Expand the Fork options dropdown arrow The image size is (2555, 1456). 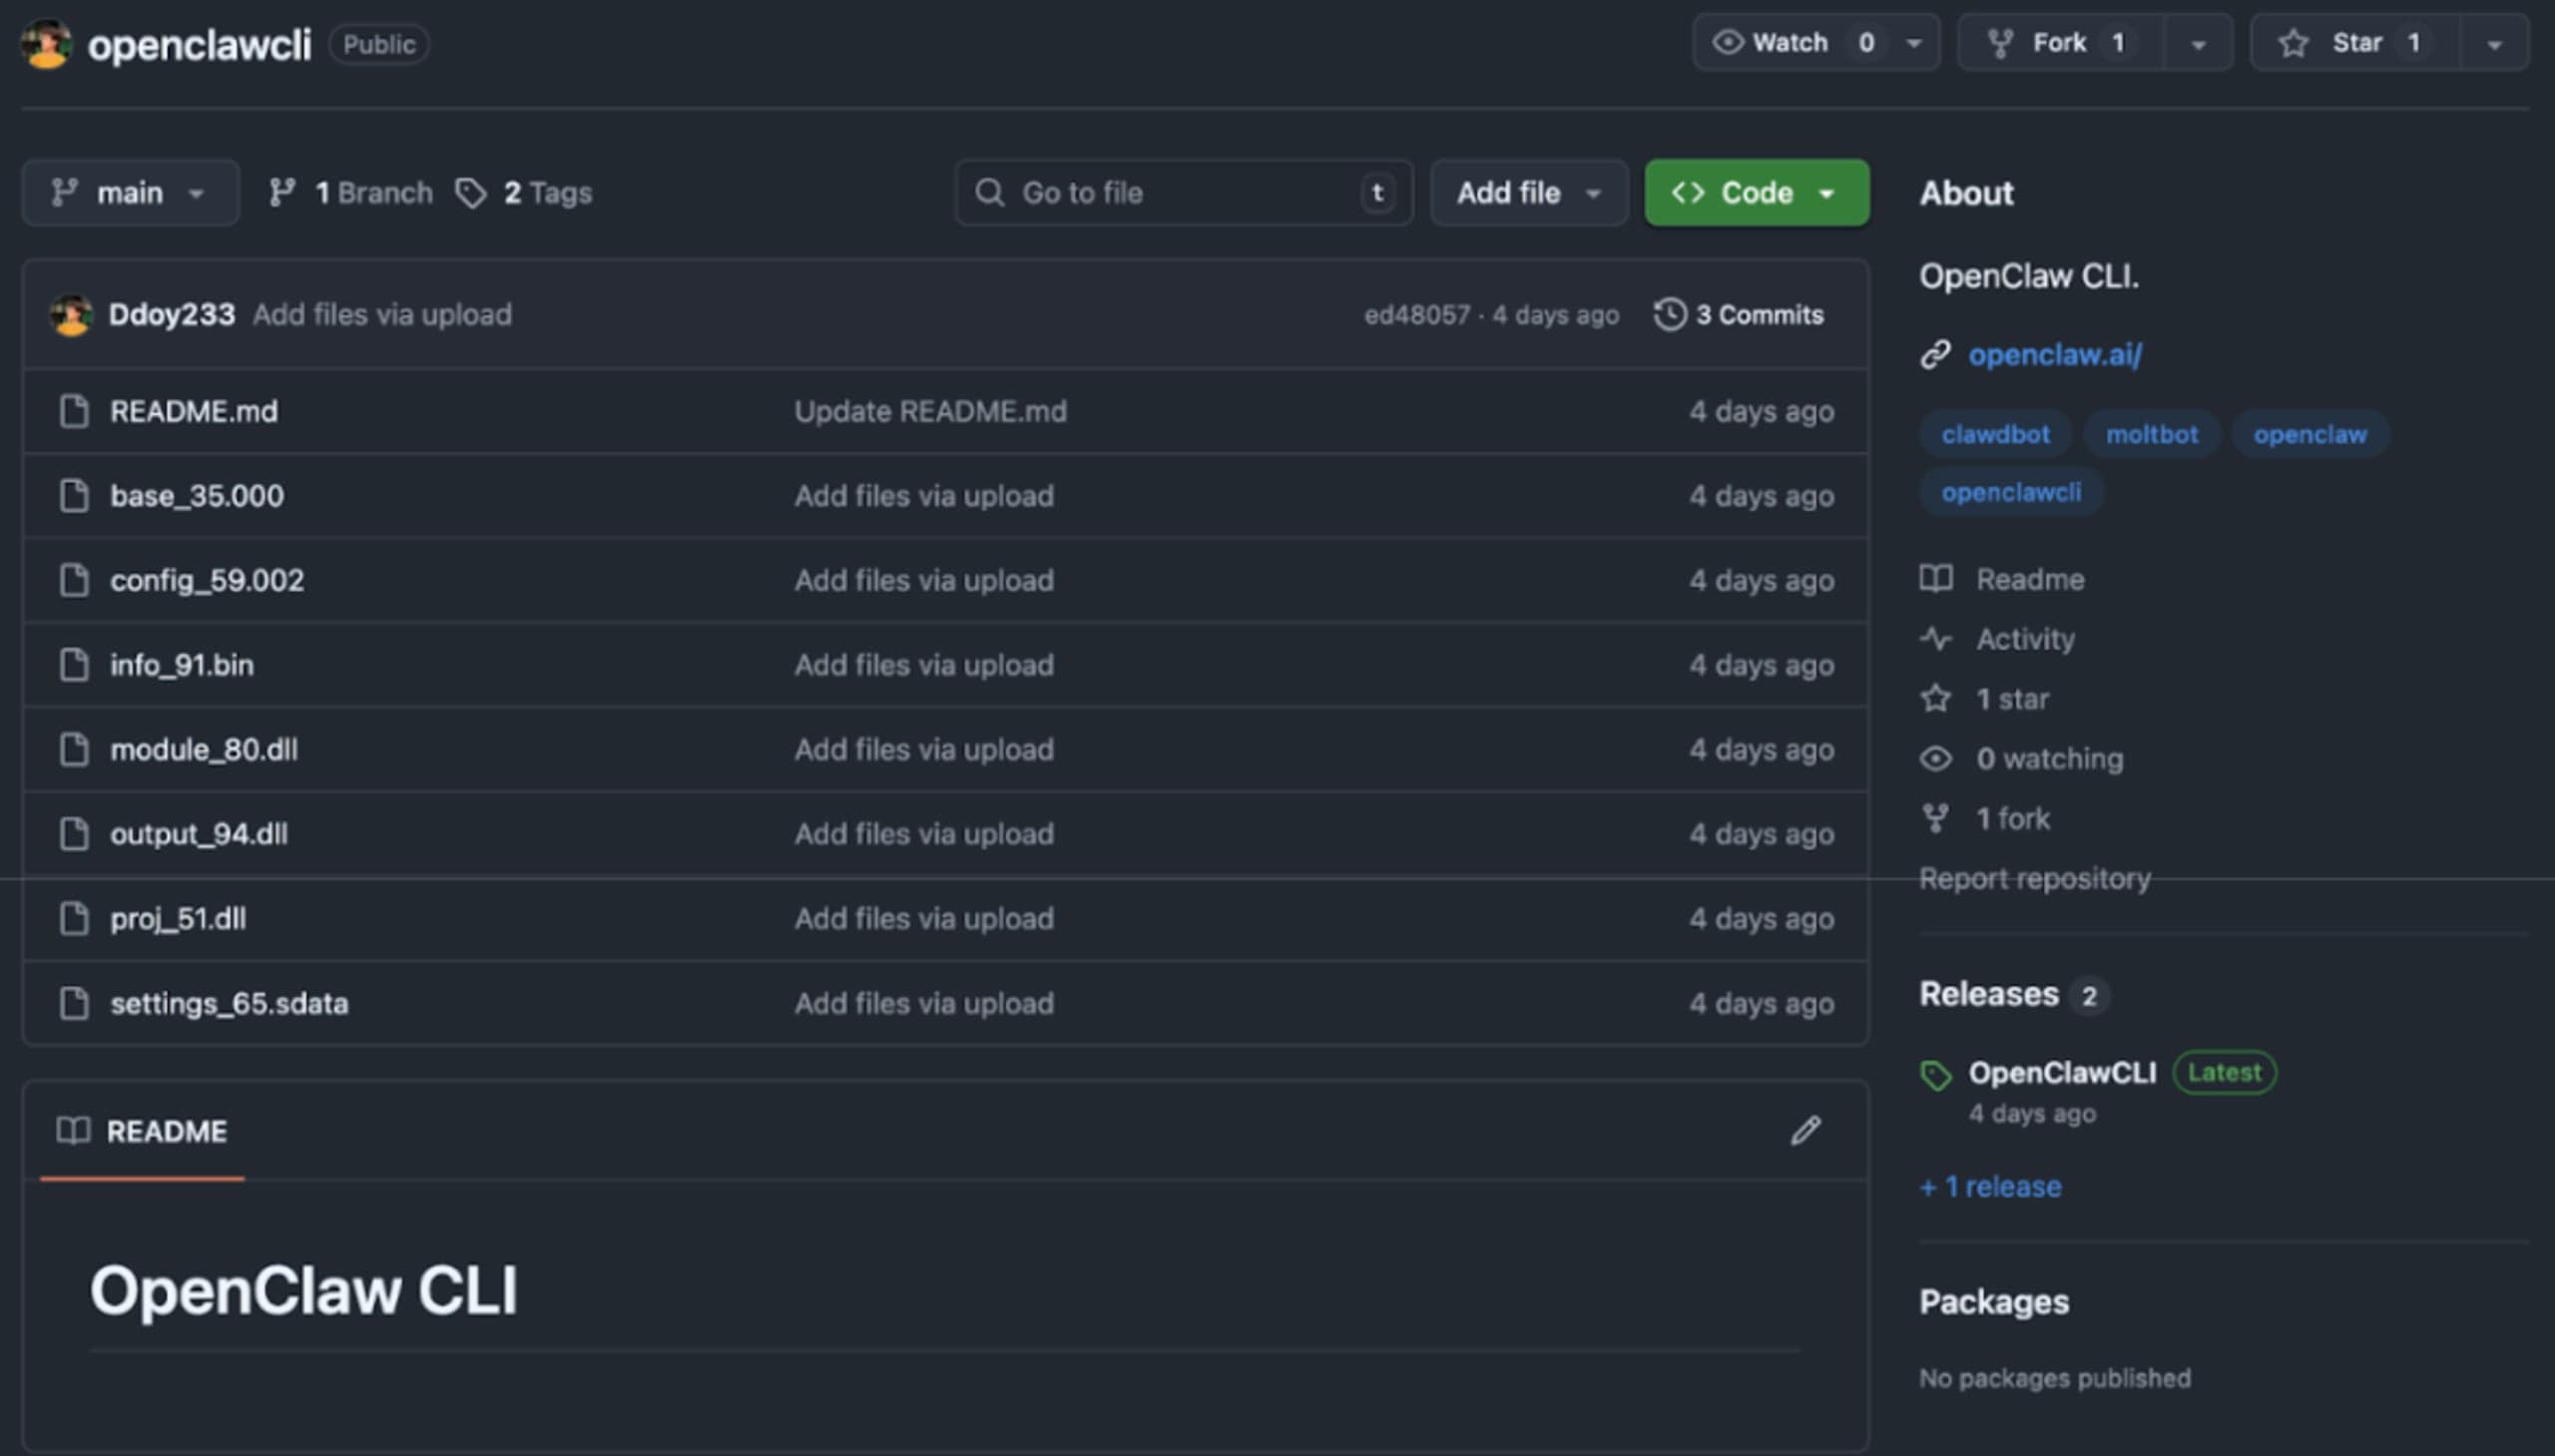pyautogui.click(x=2198, y=44)
